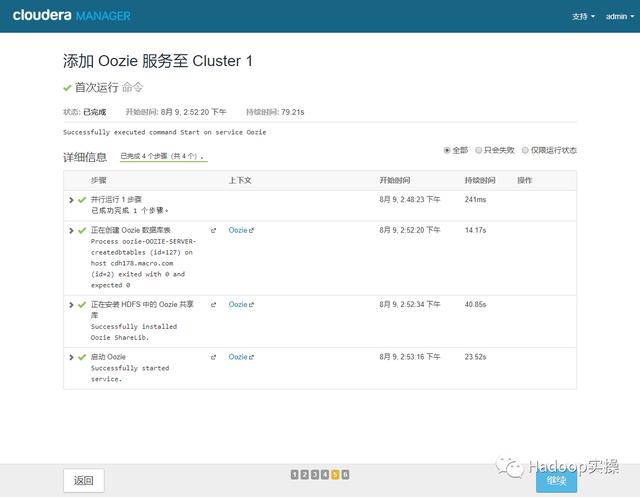Screen dimensions: 640x497
Task: Click the 持续时间 column header
Action: coord(480,180)
